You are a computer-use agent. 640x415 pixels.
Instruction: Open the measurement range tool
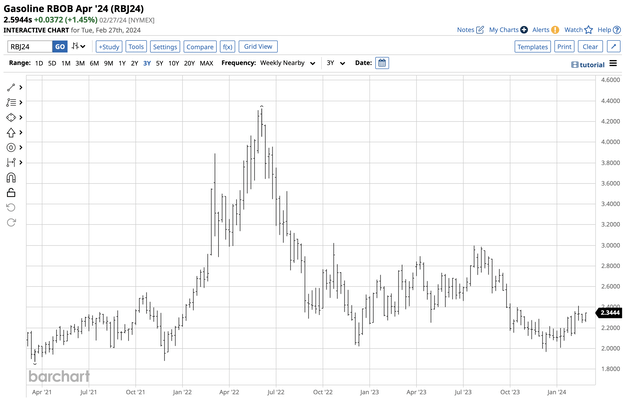point(11,162)
